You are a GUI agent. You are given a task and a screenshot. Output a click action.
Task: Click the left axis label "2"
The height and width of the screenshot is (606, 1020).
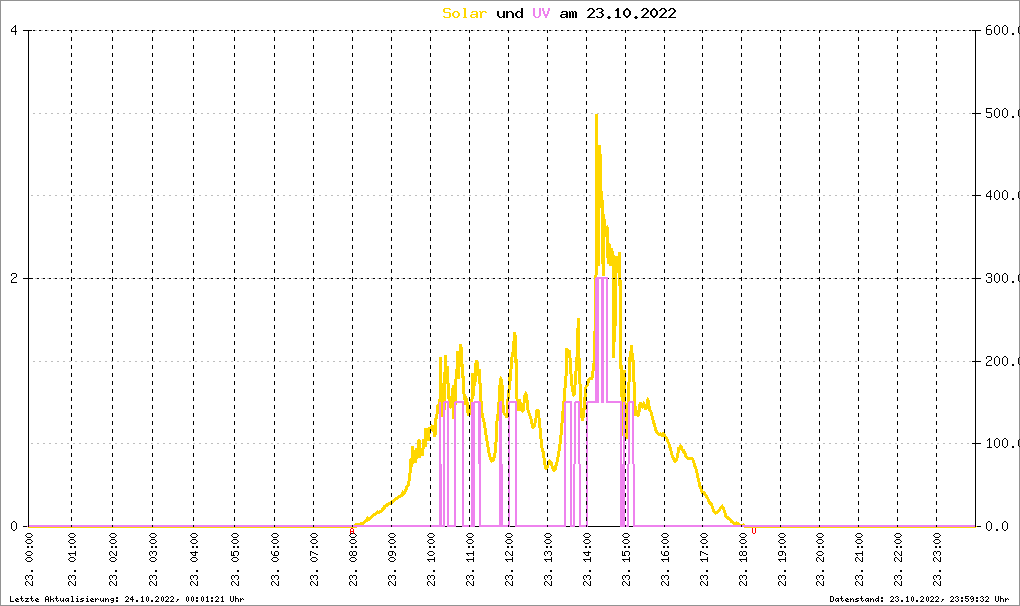point(14,278)
